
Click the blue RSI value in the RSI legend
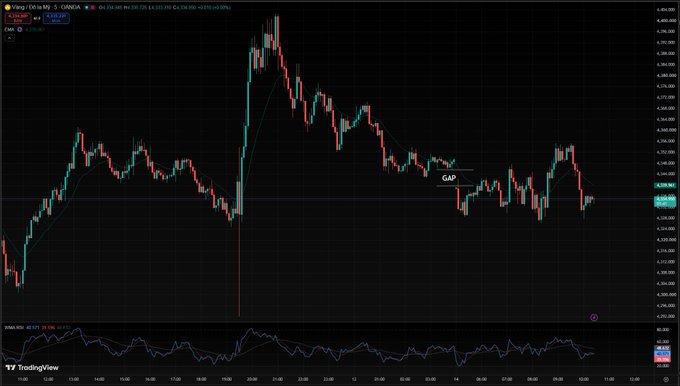point(32,327)
